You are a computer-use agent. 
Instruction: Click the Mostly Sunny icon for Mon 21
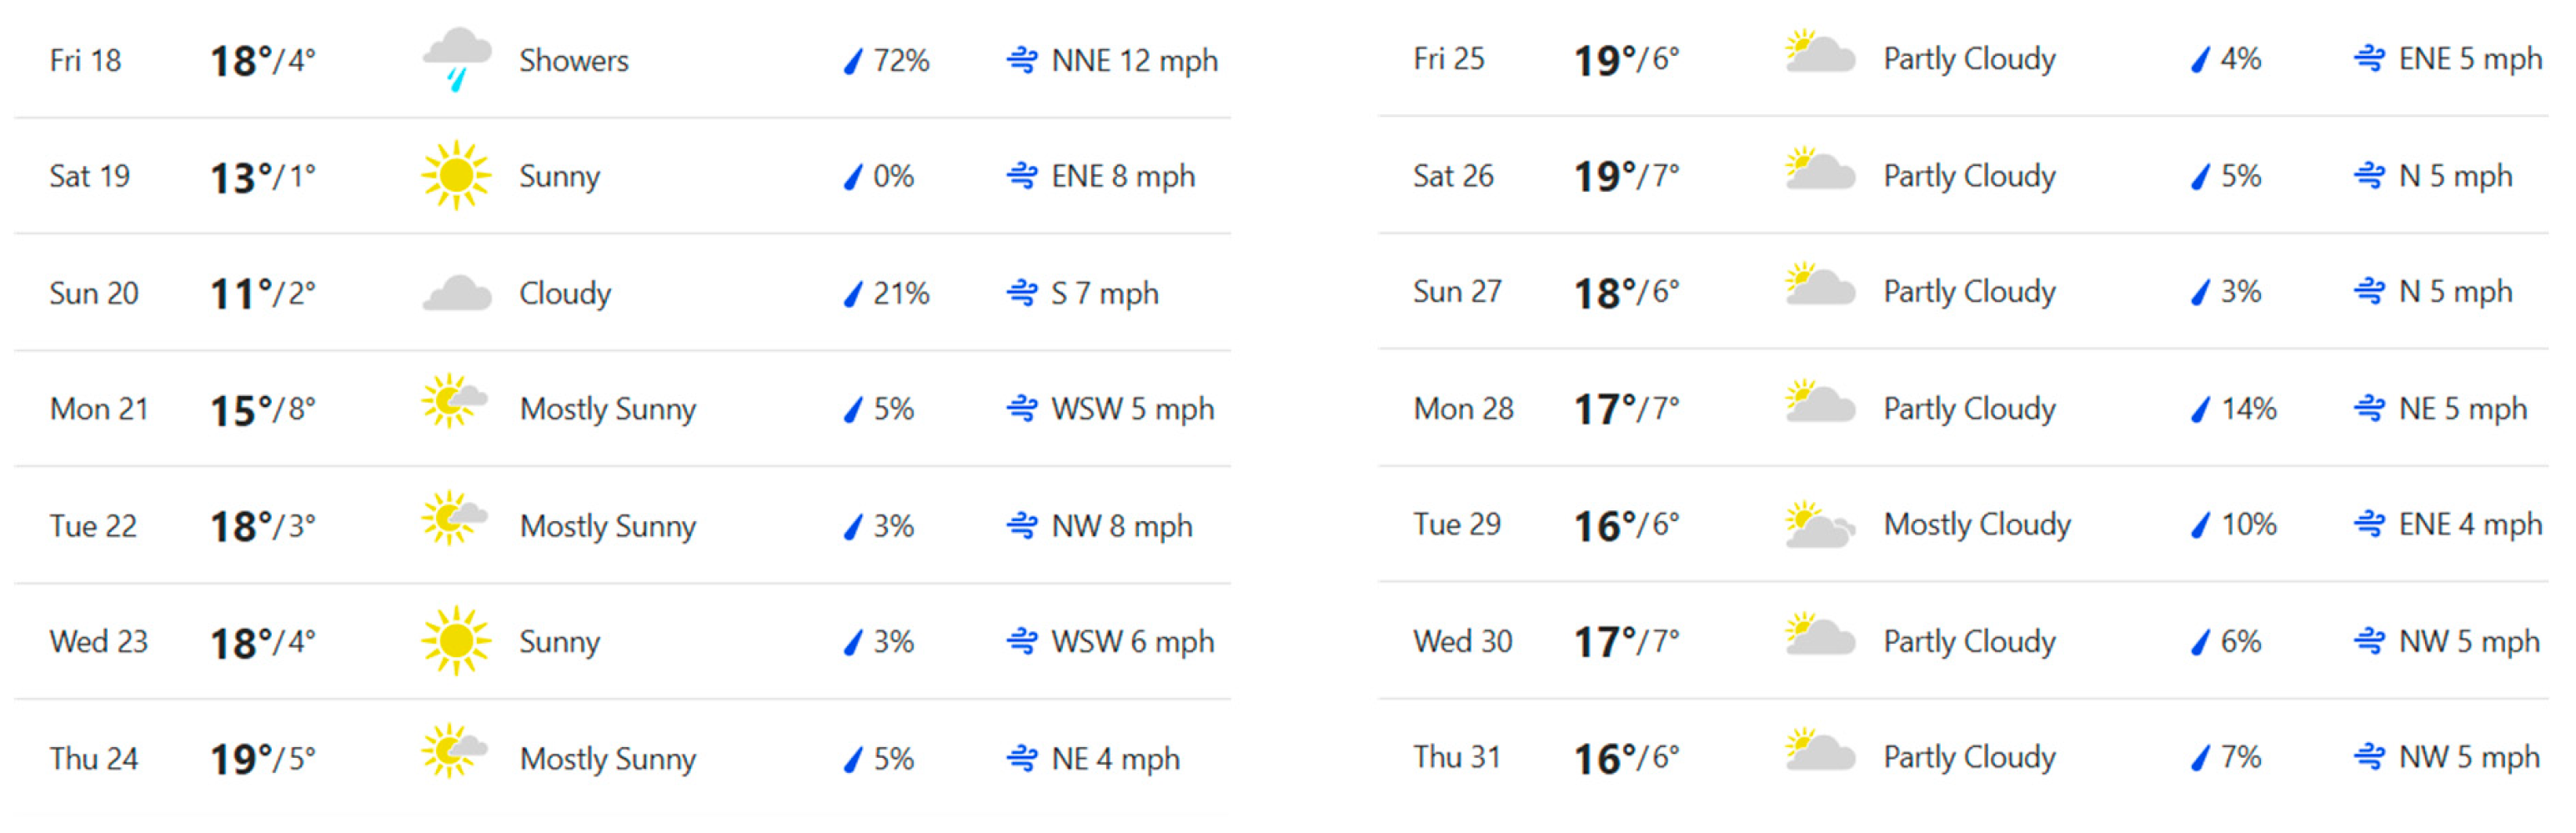point(454,402)
